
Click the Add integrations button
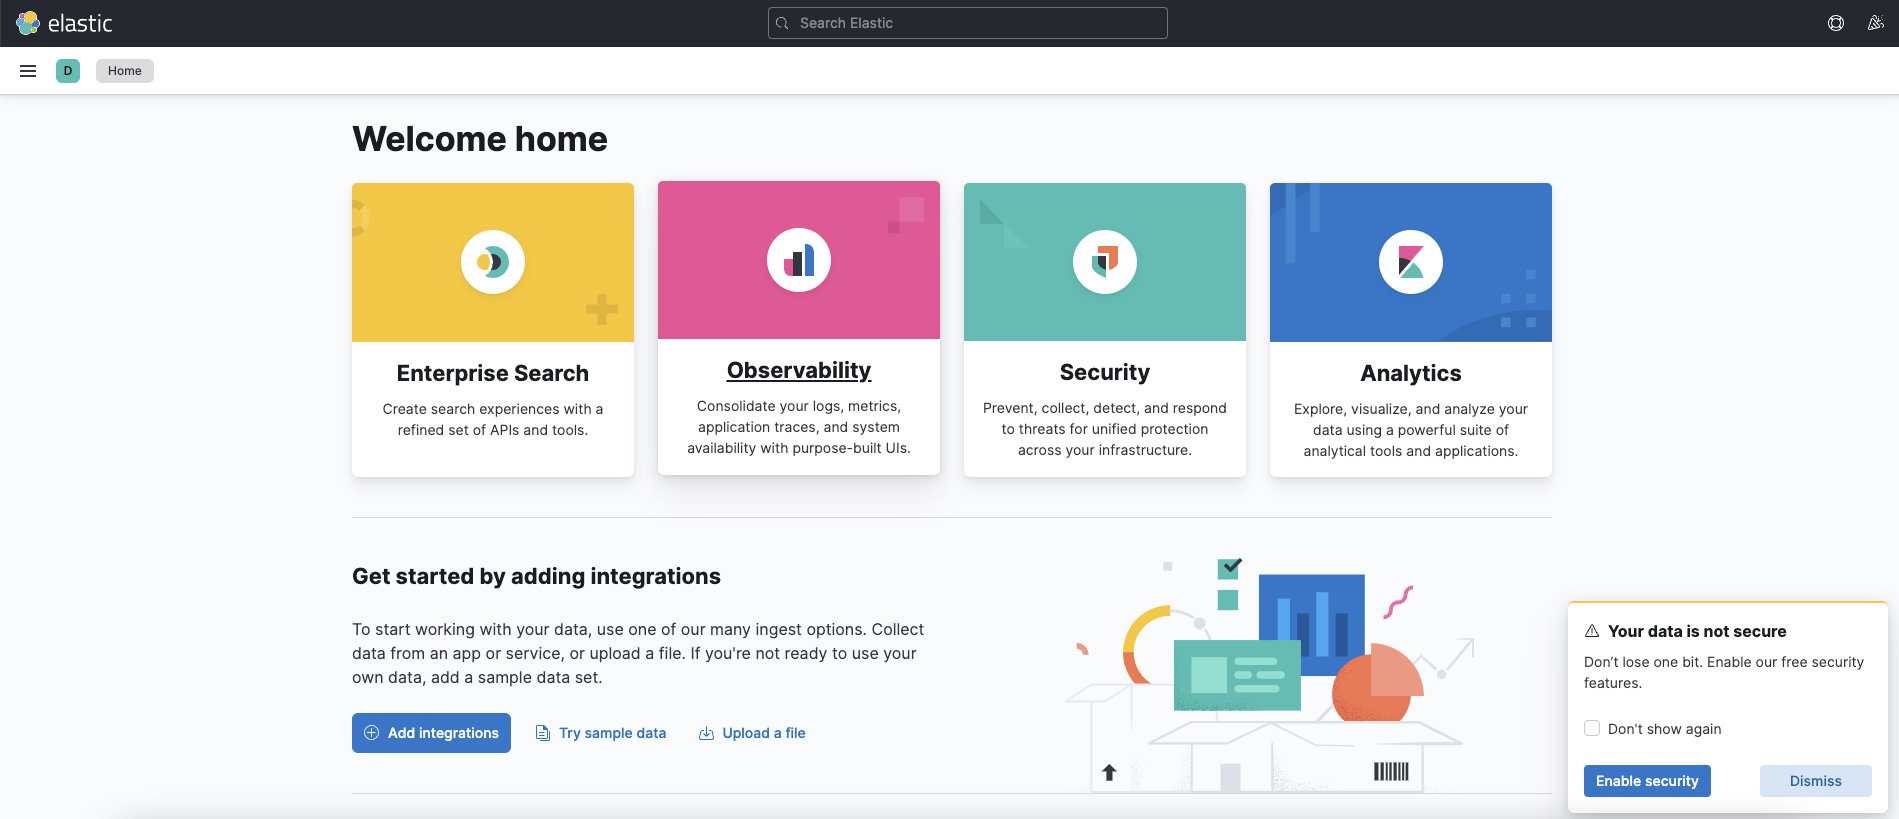click(431, 733)
